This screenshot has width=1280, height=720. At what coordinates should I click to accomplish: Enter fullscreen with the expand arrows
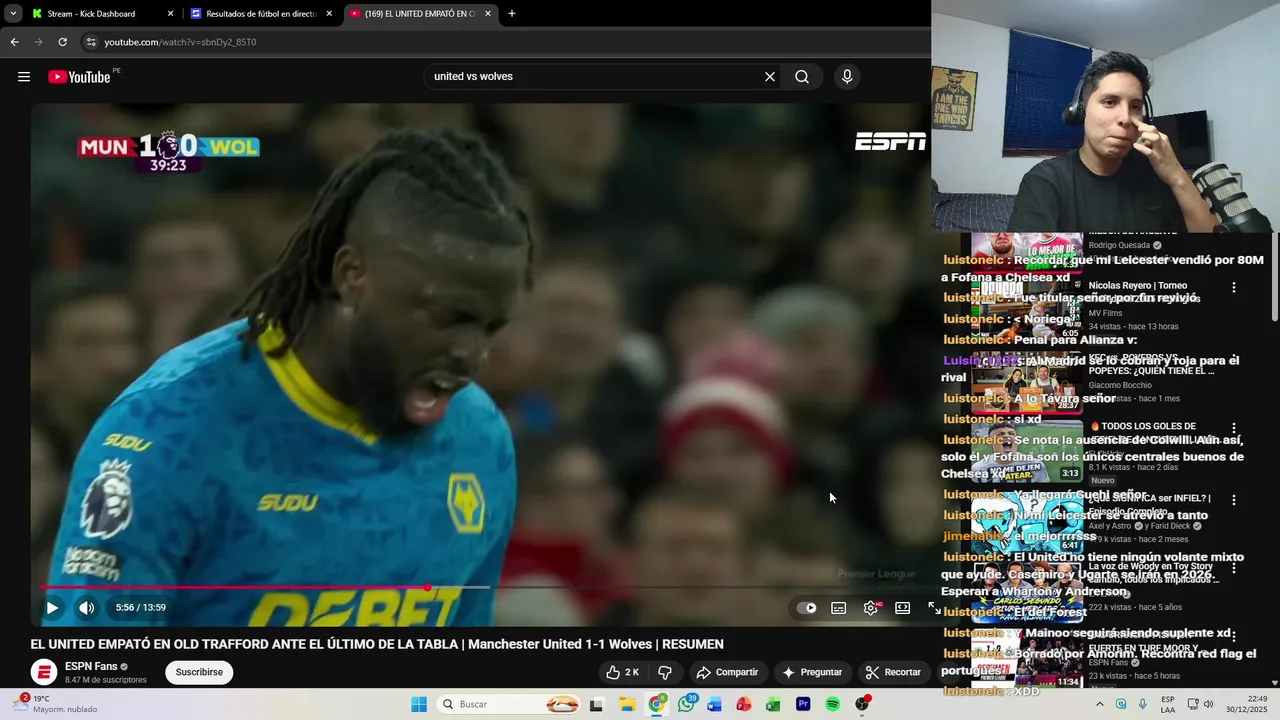[x=934, y=607]
